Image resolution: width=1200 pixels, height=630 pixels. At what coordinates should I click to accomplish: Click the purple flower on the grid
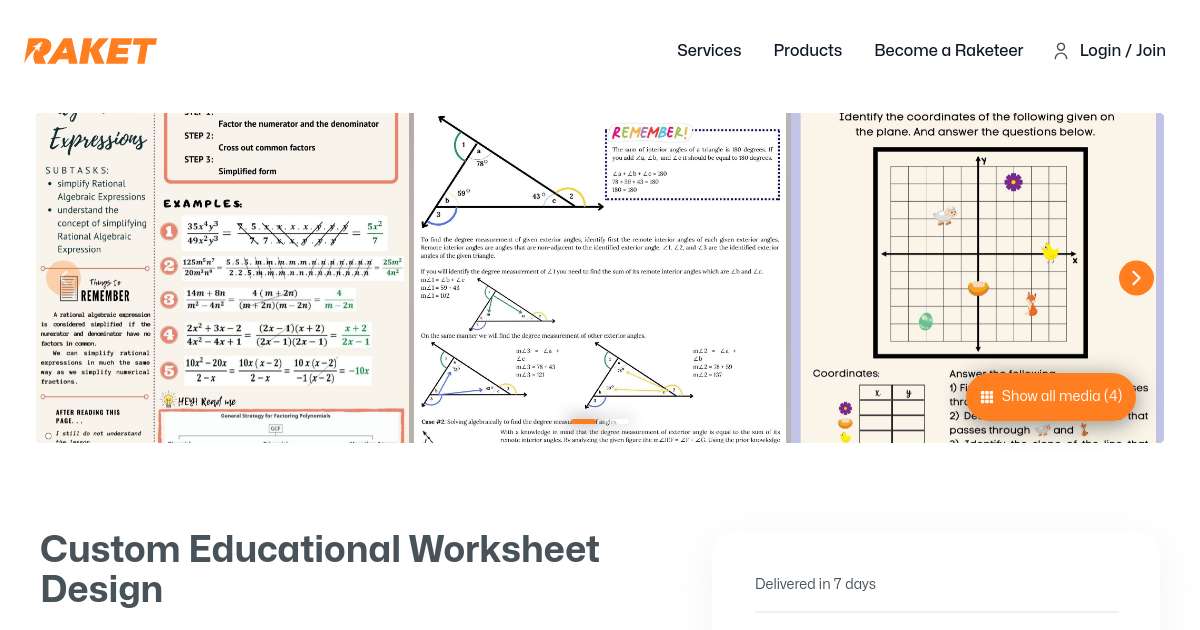pos(1013,181)
